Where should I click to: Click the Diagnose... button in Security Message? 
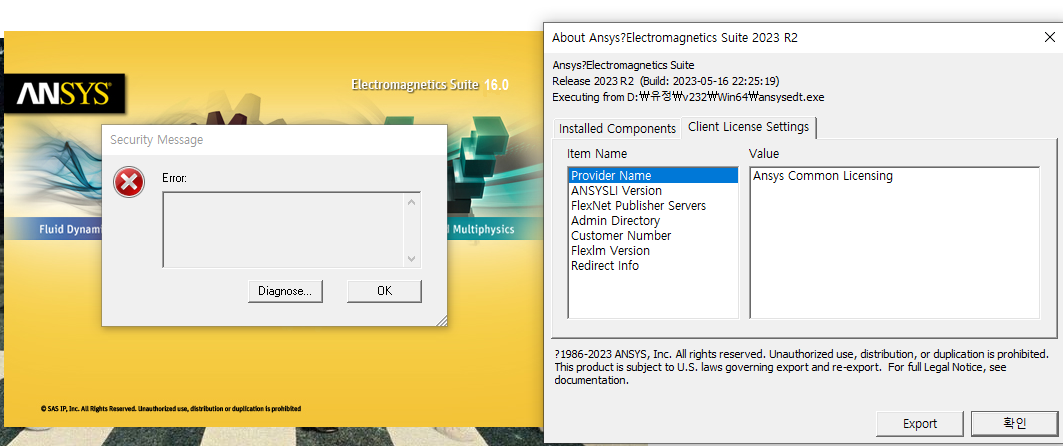pyautogui.click(x=285, y=291)
